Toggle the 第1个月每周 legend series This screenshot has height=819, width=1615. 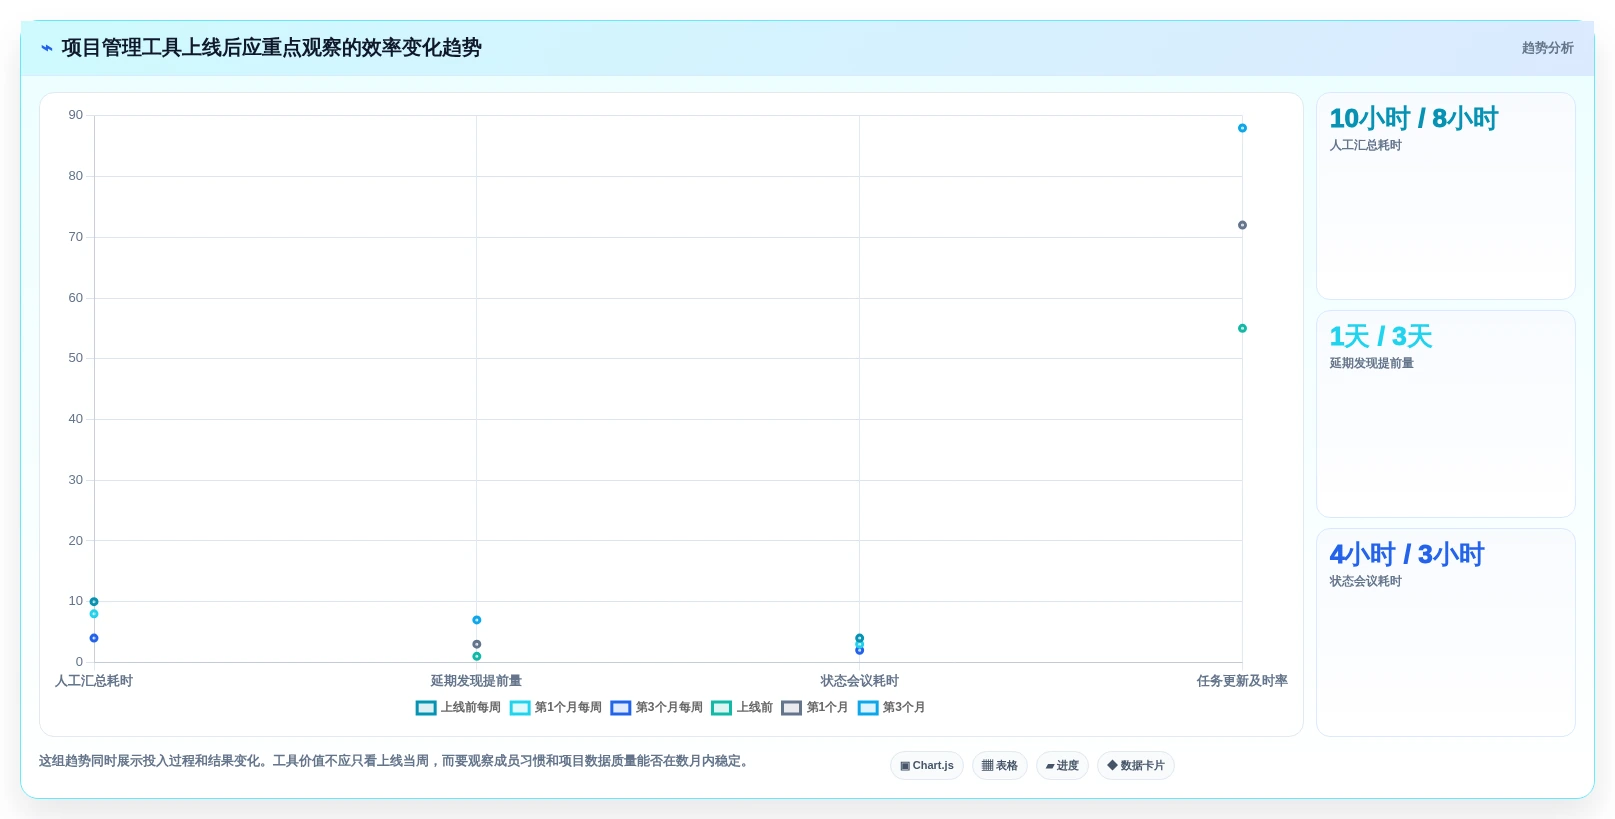556,707
